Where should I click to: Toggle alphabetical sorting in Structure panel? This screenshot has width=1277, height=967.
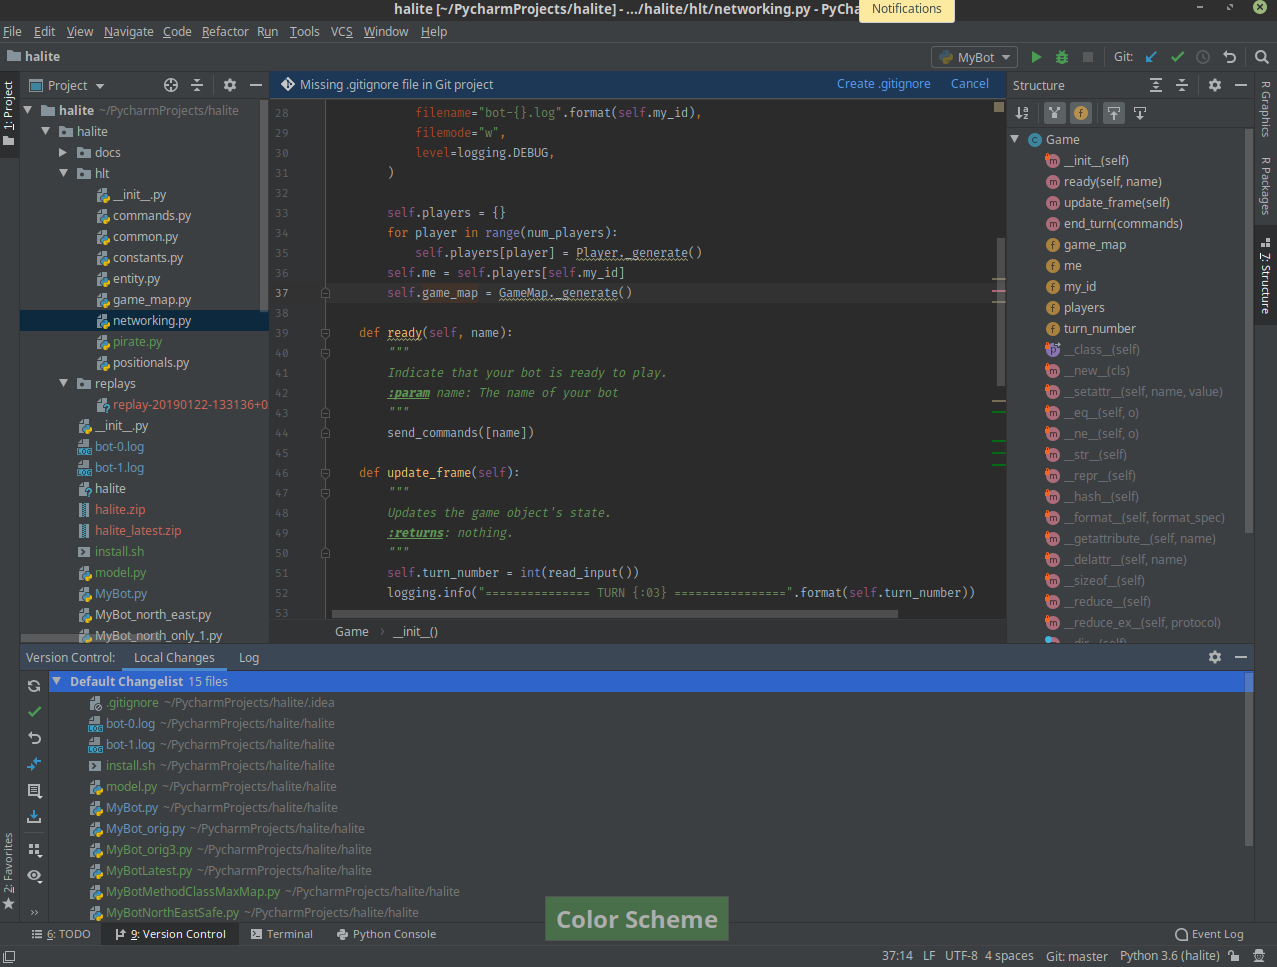click(x=1022, y=112)
